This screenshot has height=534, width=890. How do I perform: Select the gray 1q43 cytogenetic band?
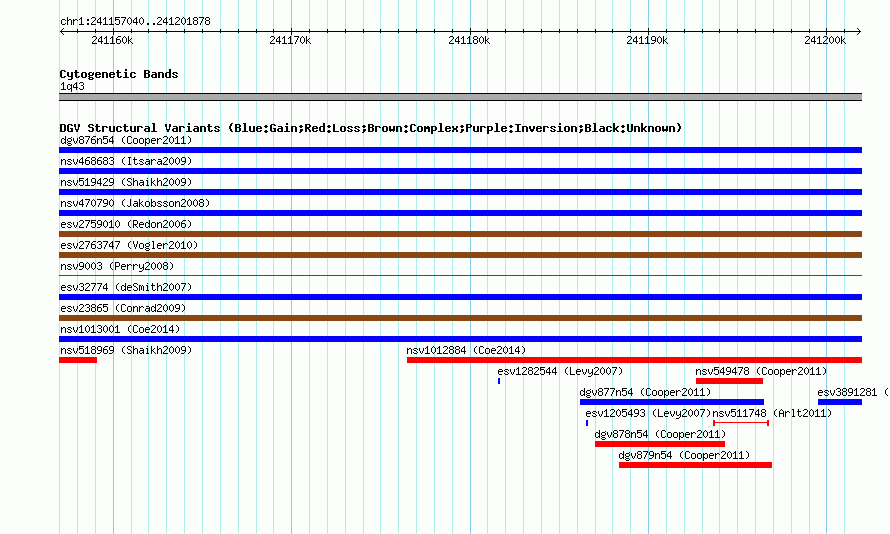point(460,97)
